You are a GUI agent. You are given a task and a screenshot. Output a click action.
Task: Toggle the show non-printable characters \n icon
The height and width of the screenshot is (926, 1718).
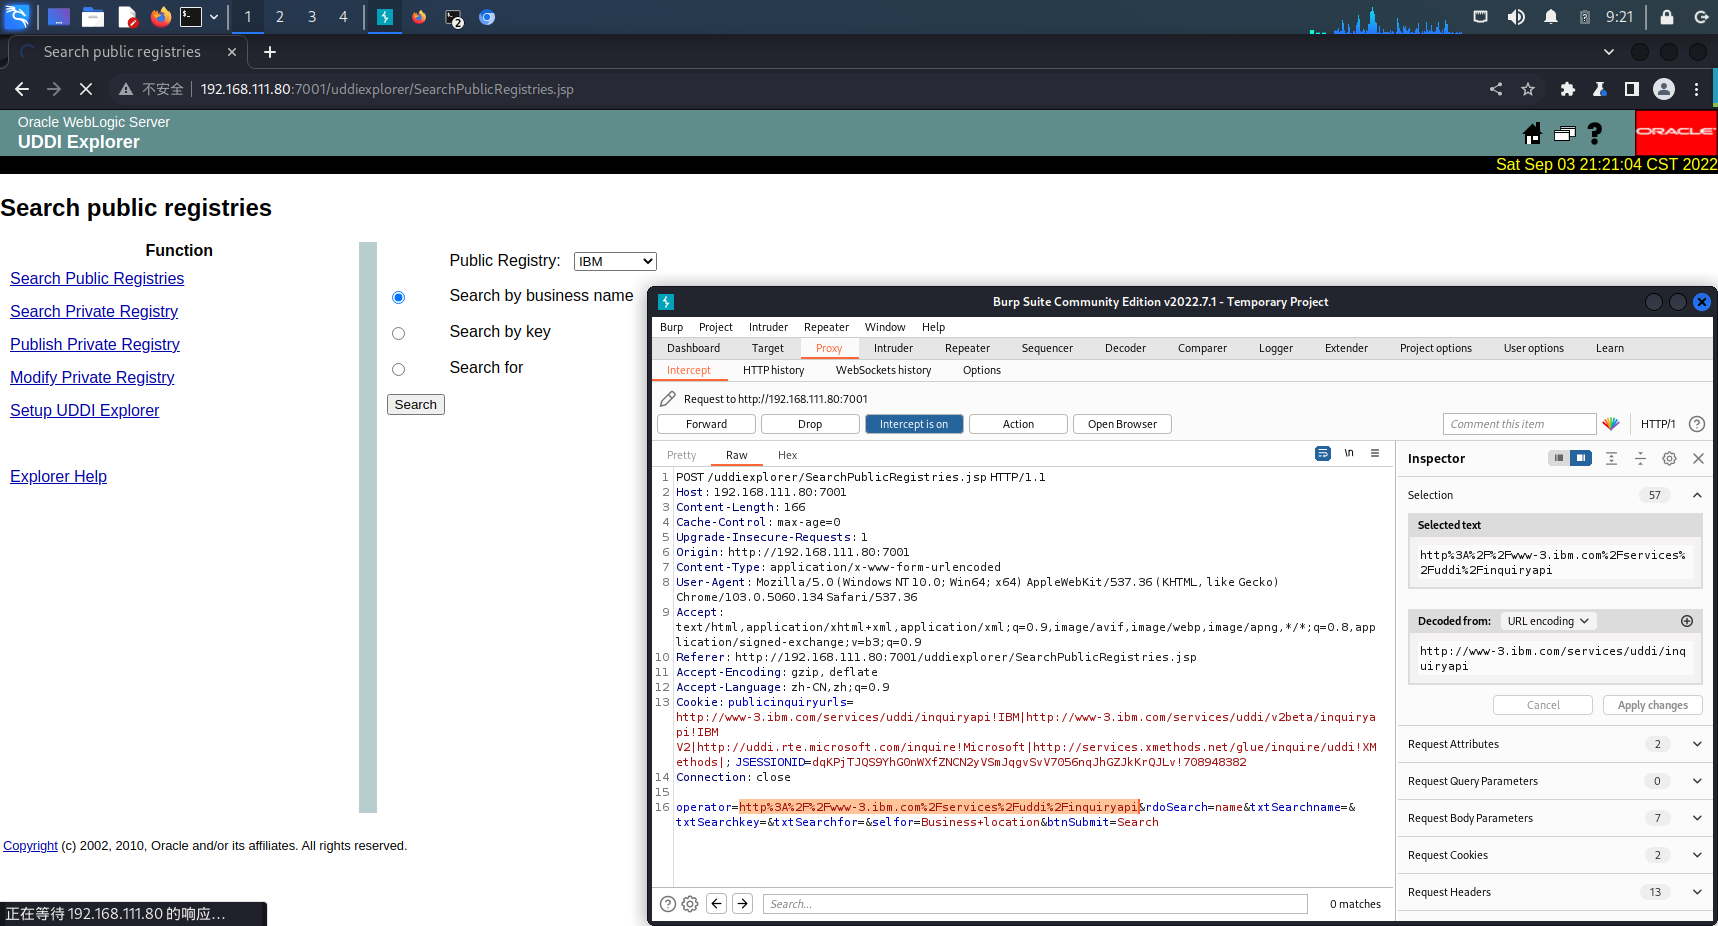(x=1349, y=453)
